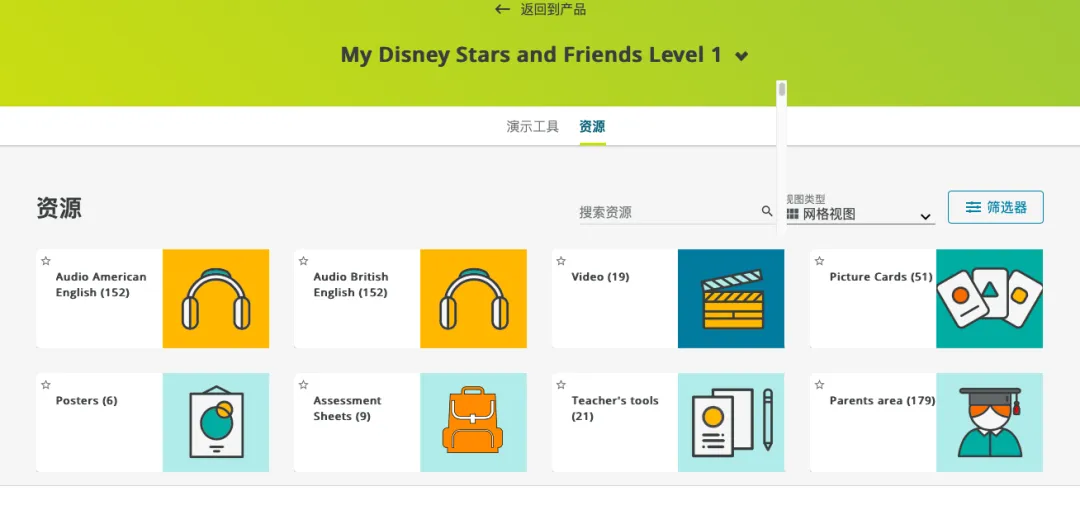Open Picture Cards (51) label
Viewport: 1080px width, 510px height.
(x=881, y=277)
